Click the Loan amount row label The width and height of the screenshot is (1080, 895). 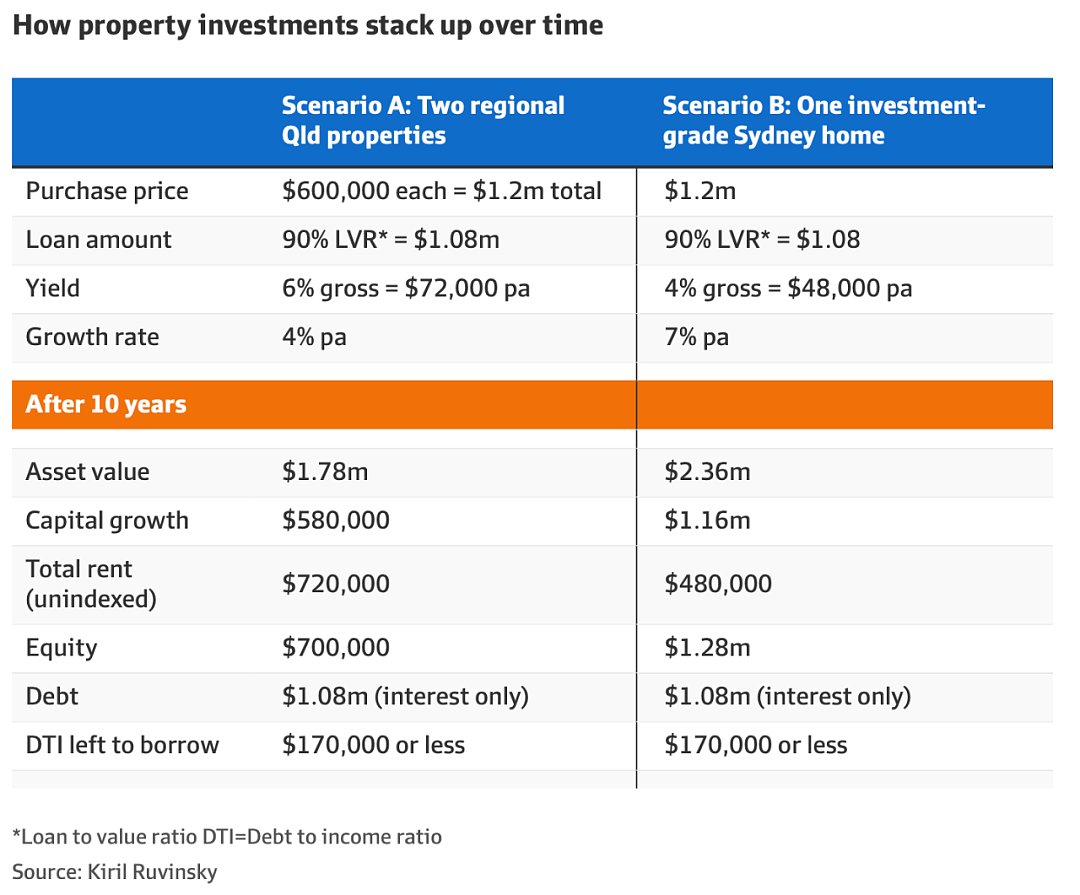98,240
